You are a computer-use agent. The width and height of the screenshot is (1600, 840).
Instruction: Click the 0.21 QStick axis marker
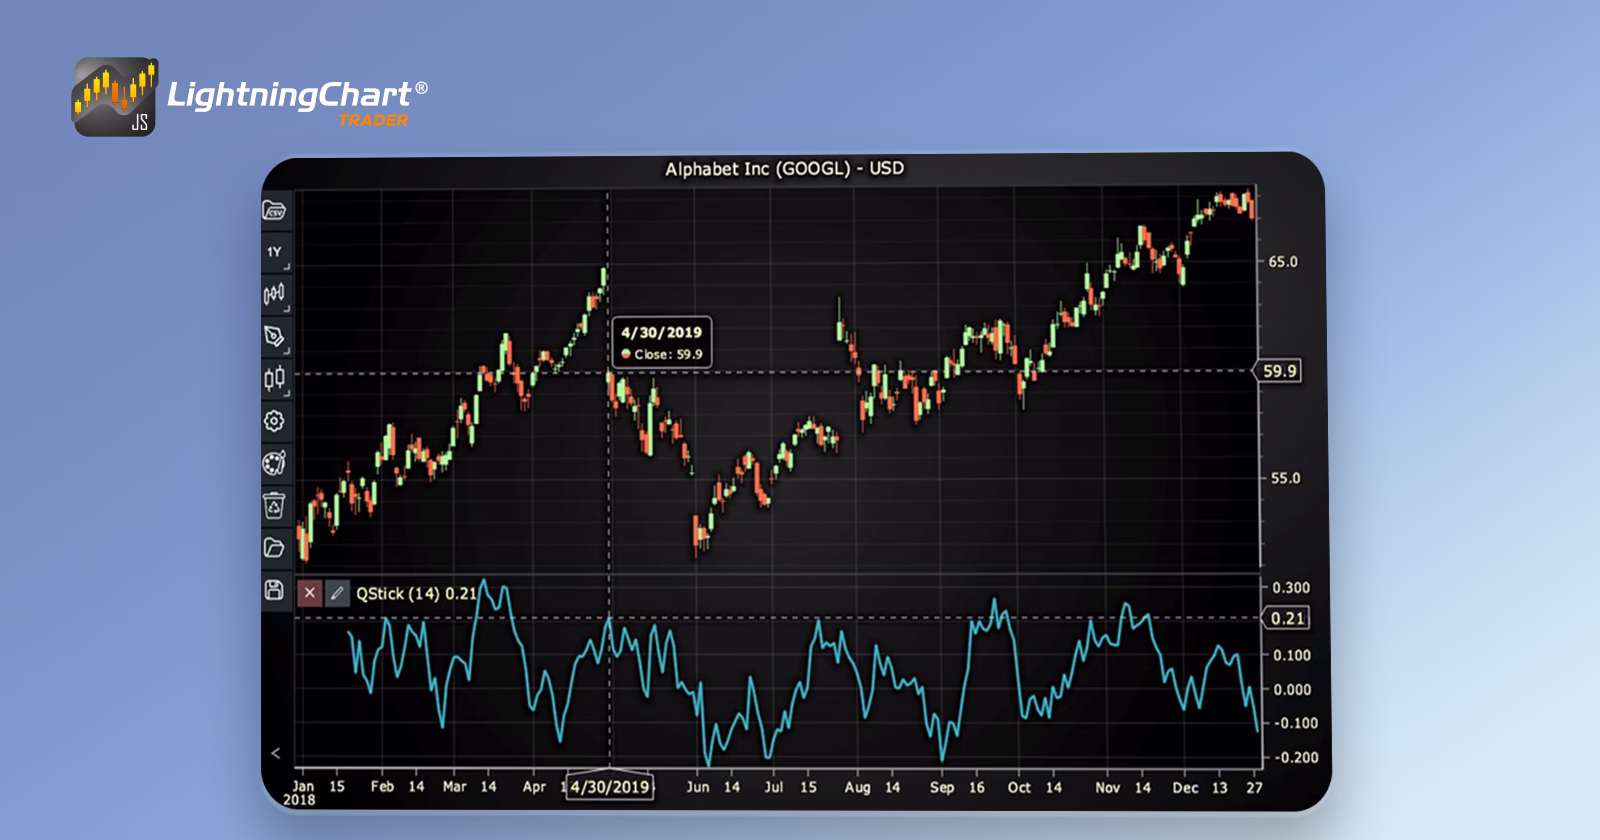coord(1287,618)
